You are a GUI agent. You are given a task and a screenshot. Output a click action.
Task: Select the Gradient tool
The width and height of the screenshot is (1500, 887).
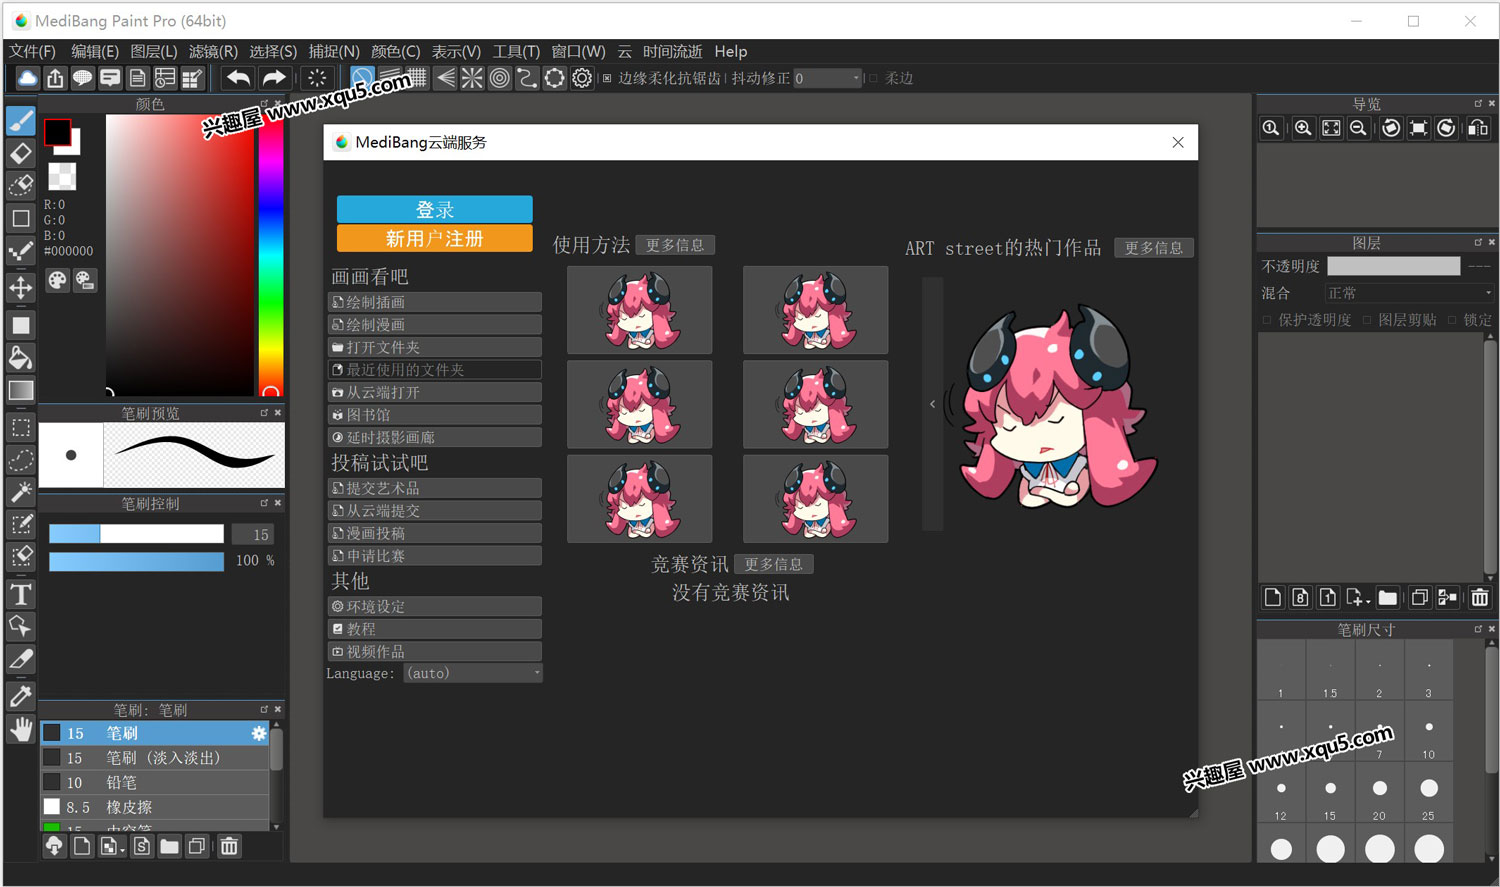[21, 390]
